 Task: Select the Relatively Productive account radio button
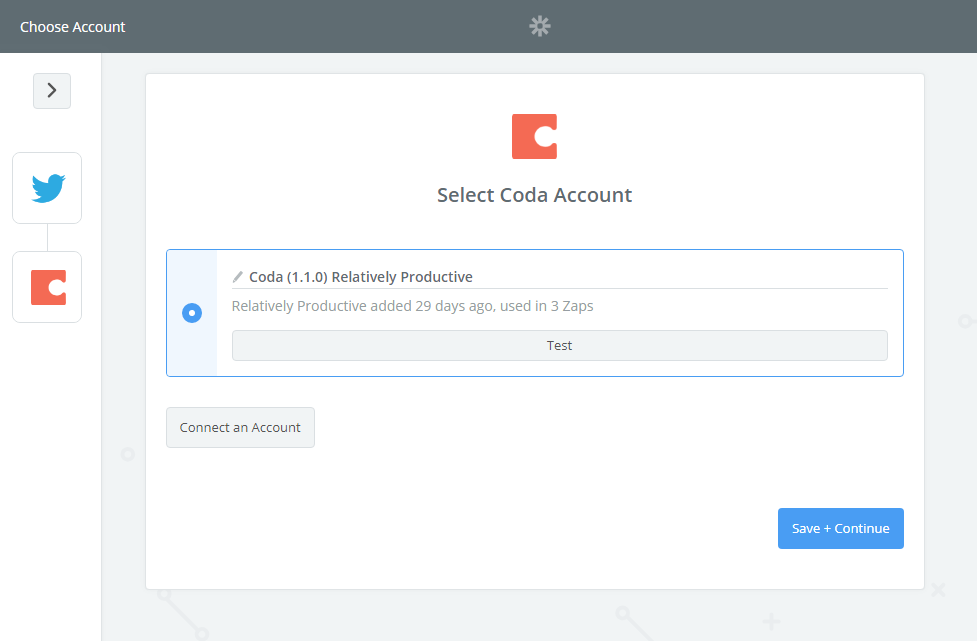[x=192, y=313]
